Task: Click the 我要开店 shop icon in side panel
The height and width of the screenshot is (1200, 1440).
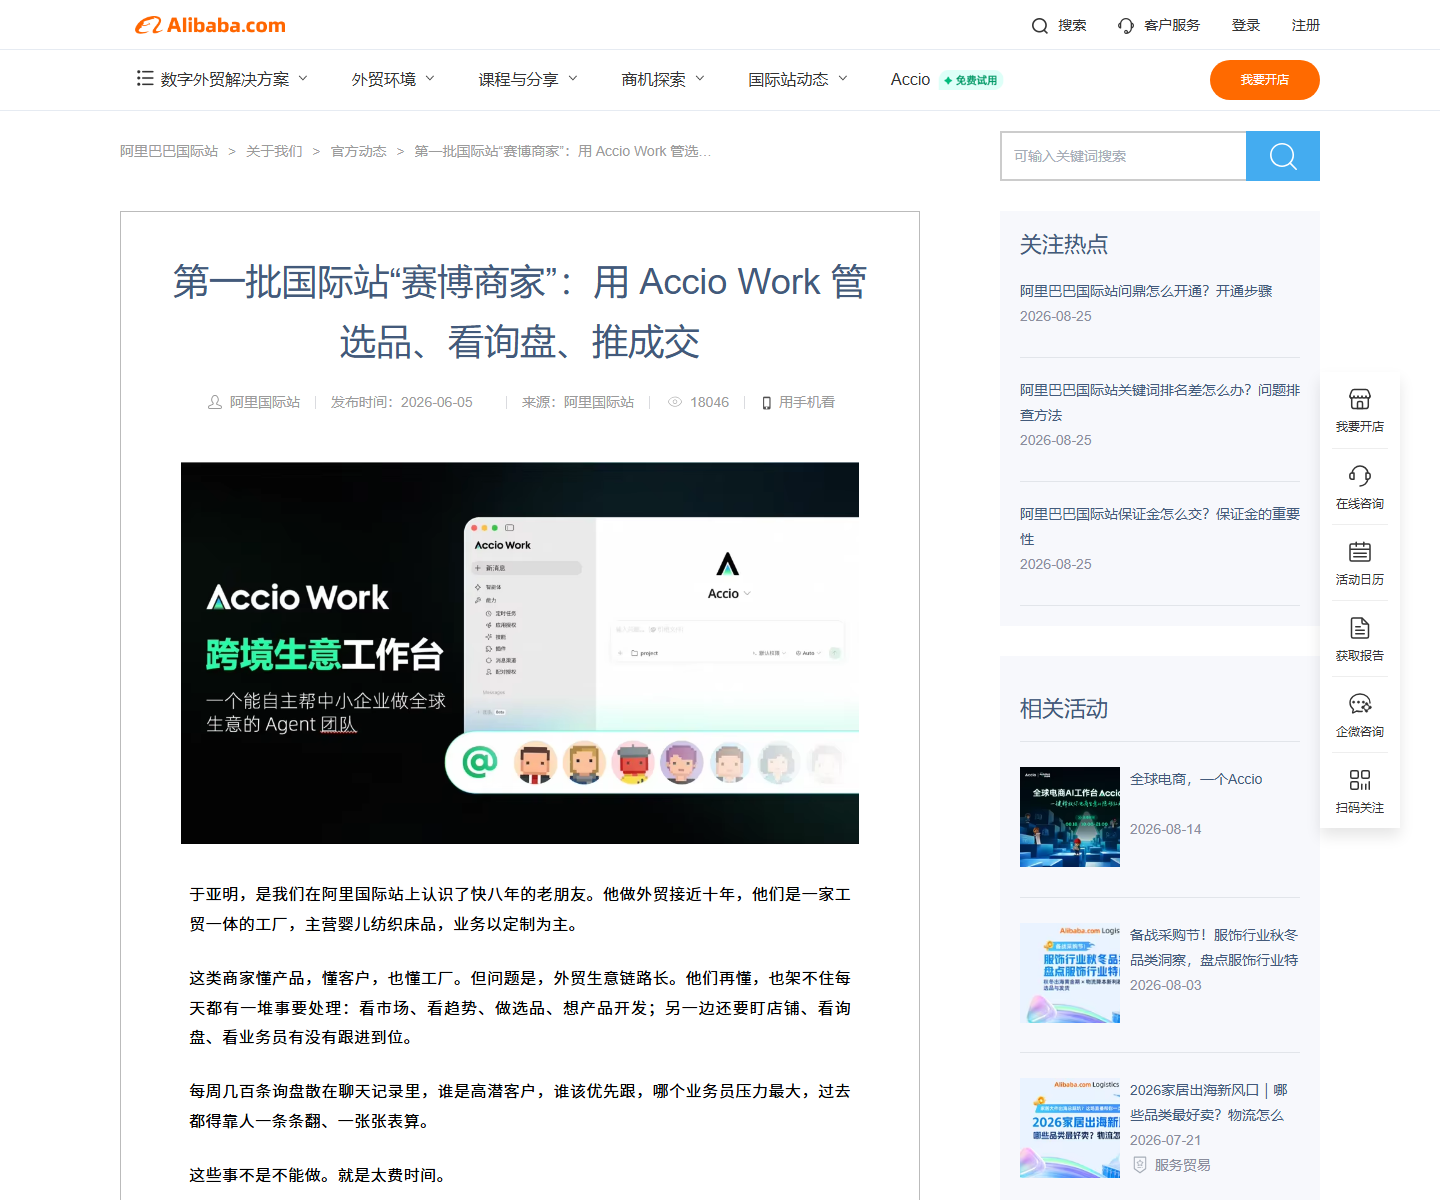Action: click(1360, 399)
